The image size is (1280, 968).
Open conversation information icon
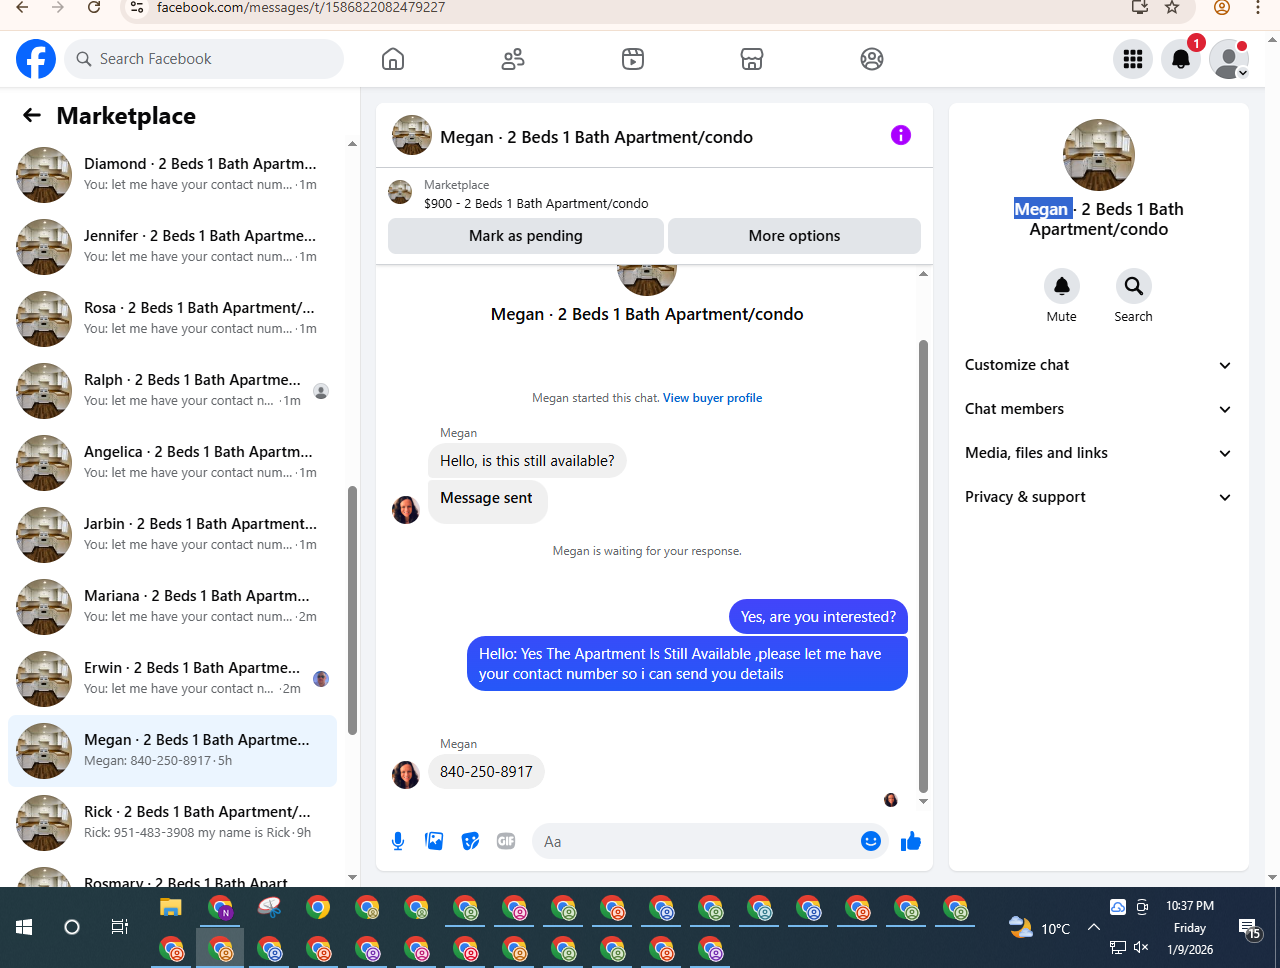(901, 135)
